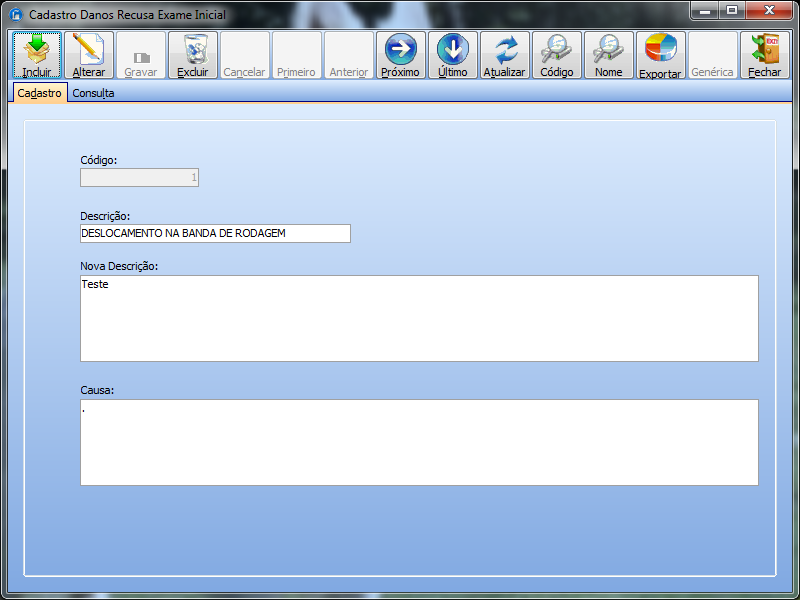The width and height of the screenshot is (800, 600).
Task: Focus the Nova Descrição text area
Action: pos(419,318)
